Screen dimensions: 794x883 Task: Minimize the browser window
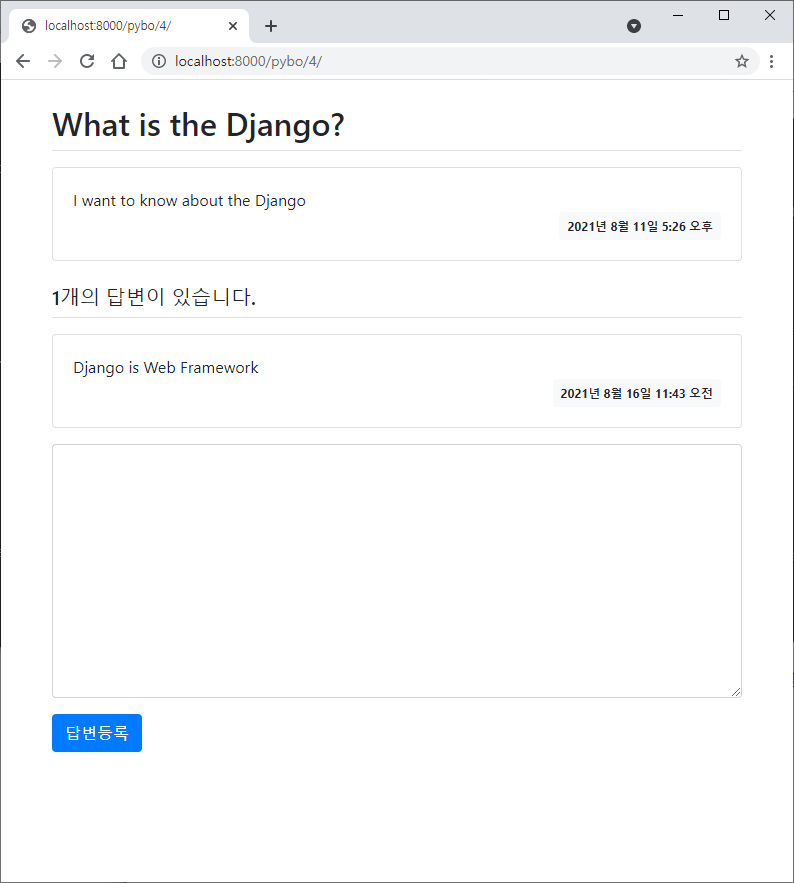[x=678, y=15]
